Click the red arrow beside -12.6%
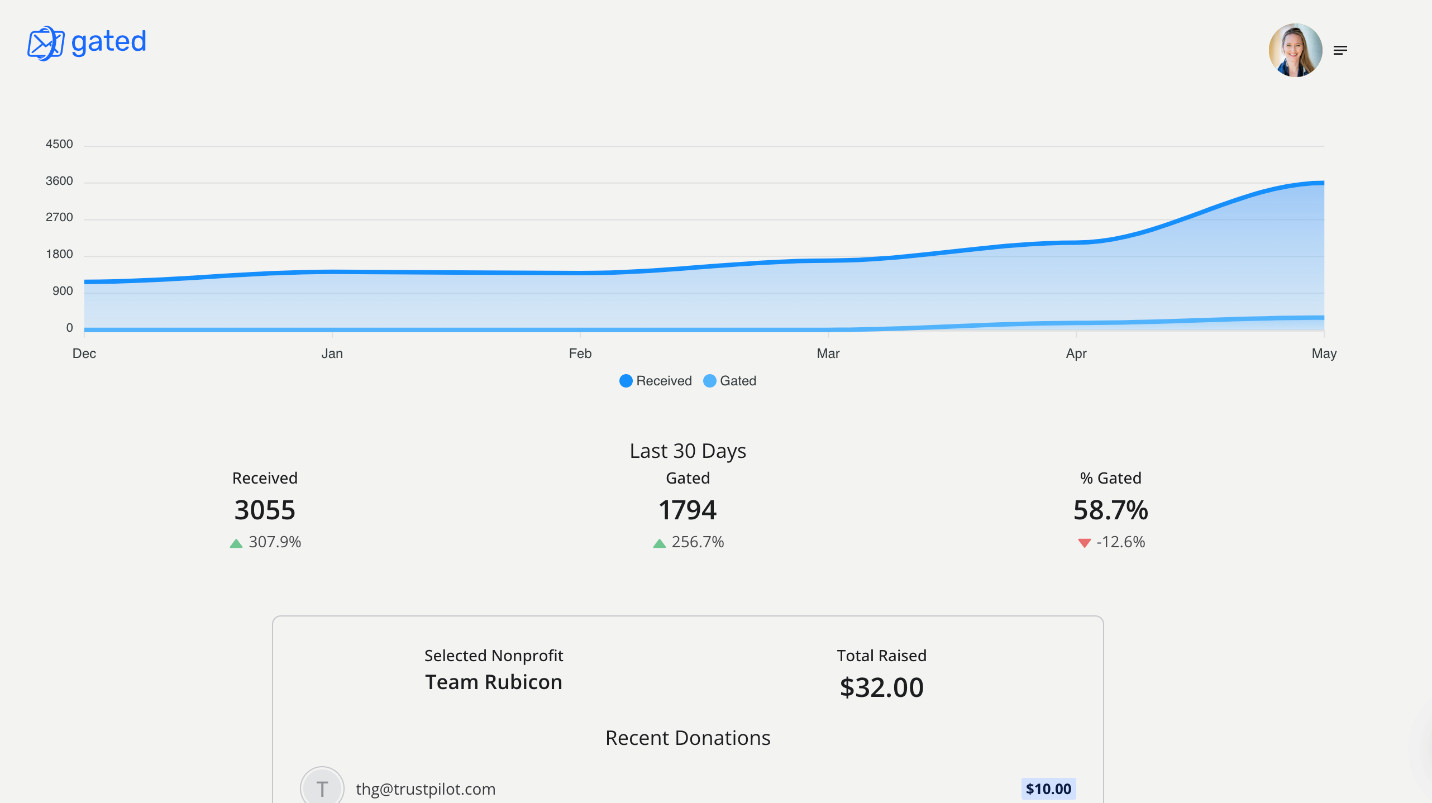 coord(1084,542)
